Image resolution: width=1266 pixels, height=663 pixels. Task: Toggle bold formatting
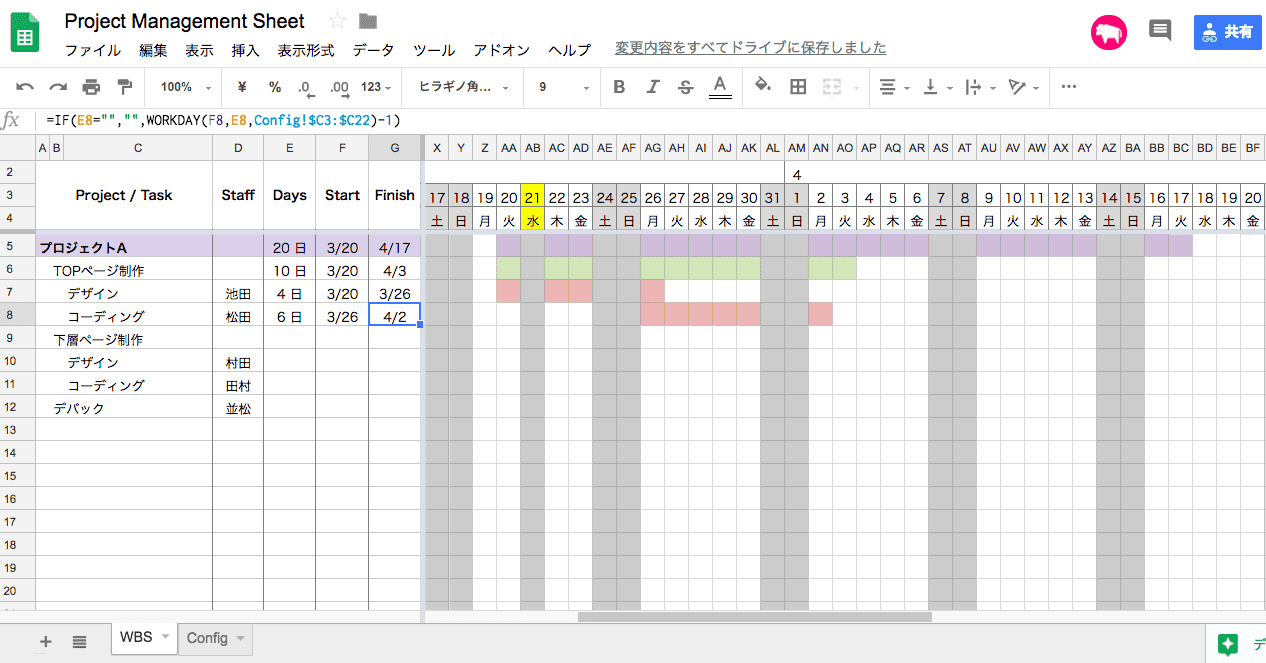(x=619, y=87)
